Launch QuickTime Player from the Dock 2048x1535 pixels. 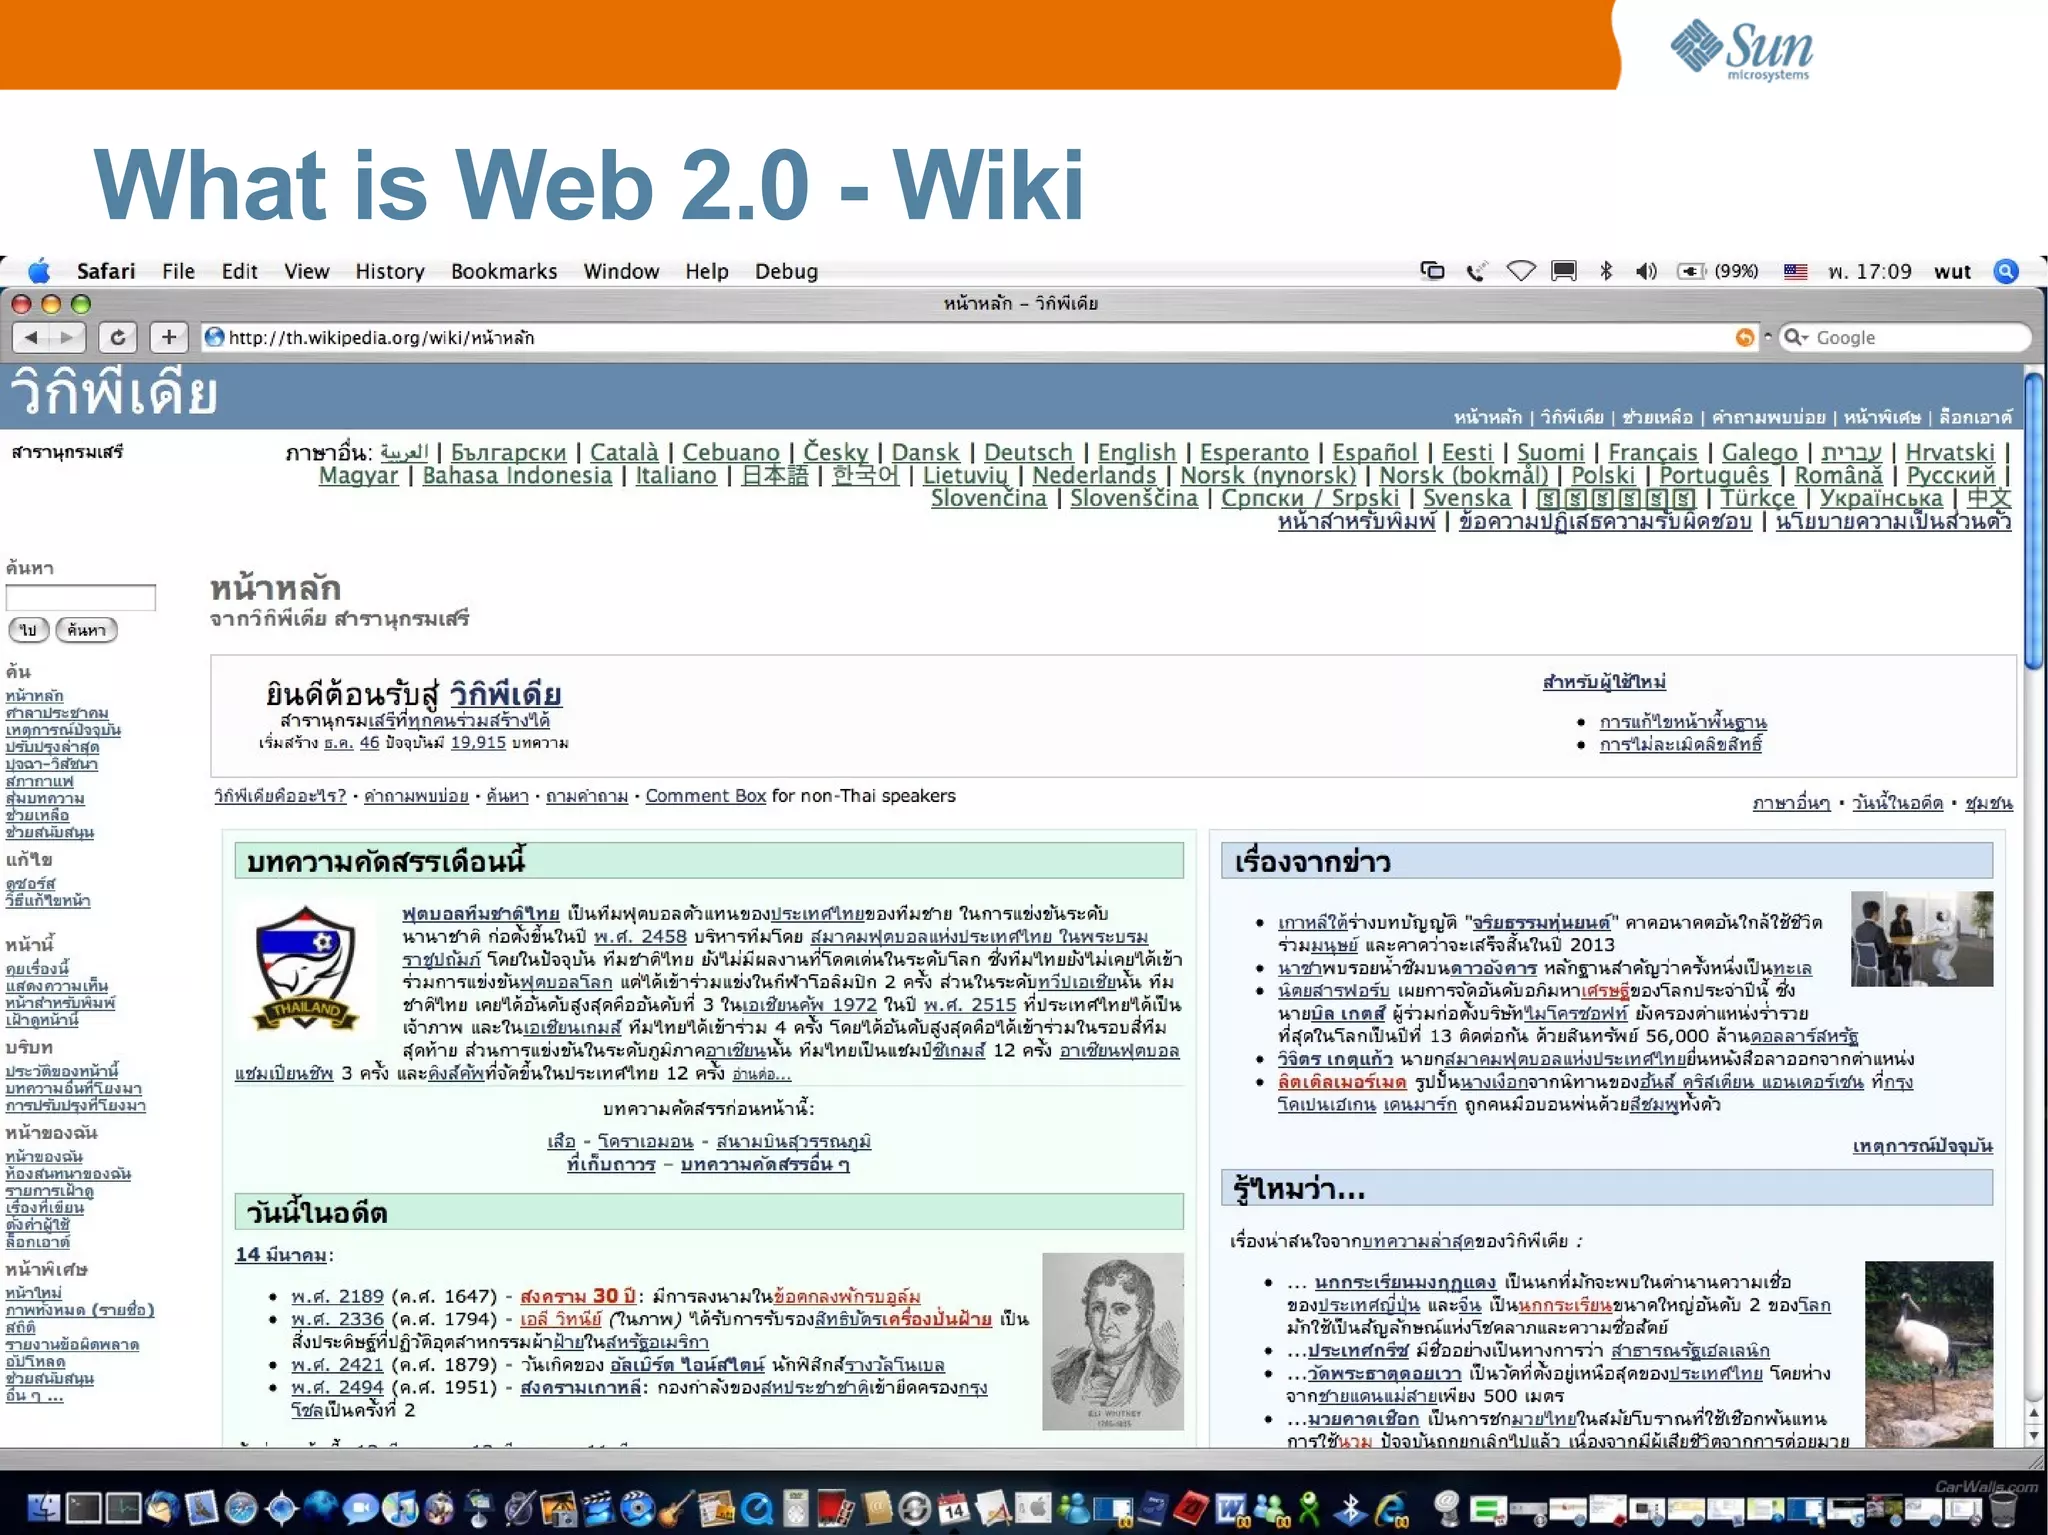click(x=755, y=1508)
